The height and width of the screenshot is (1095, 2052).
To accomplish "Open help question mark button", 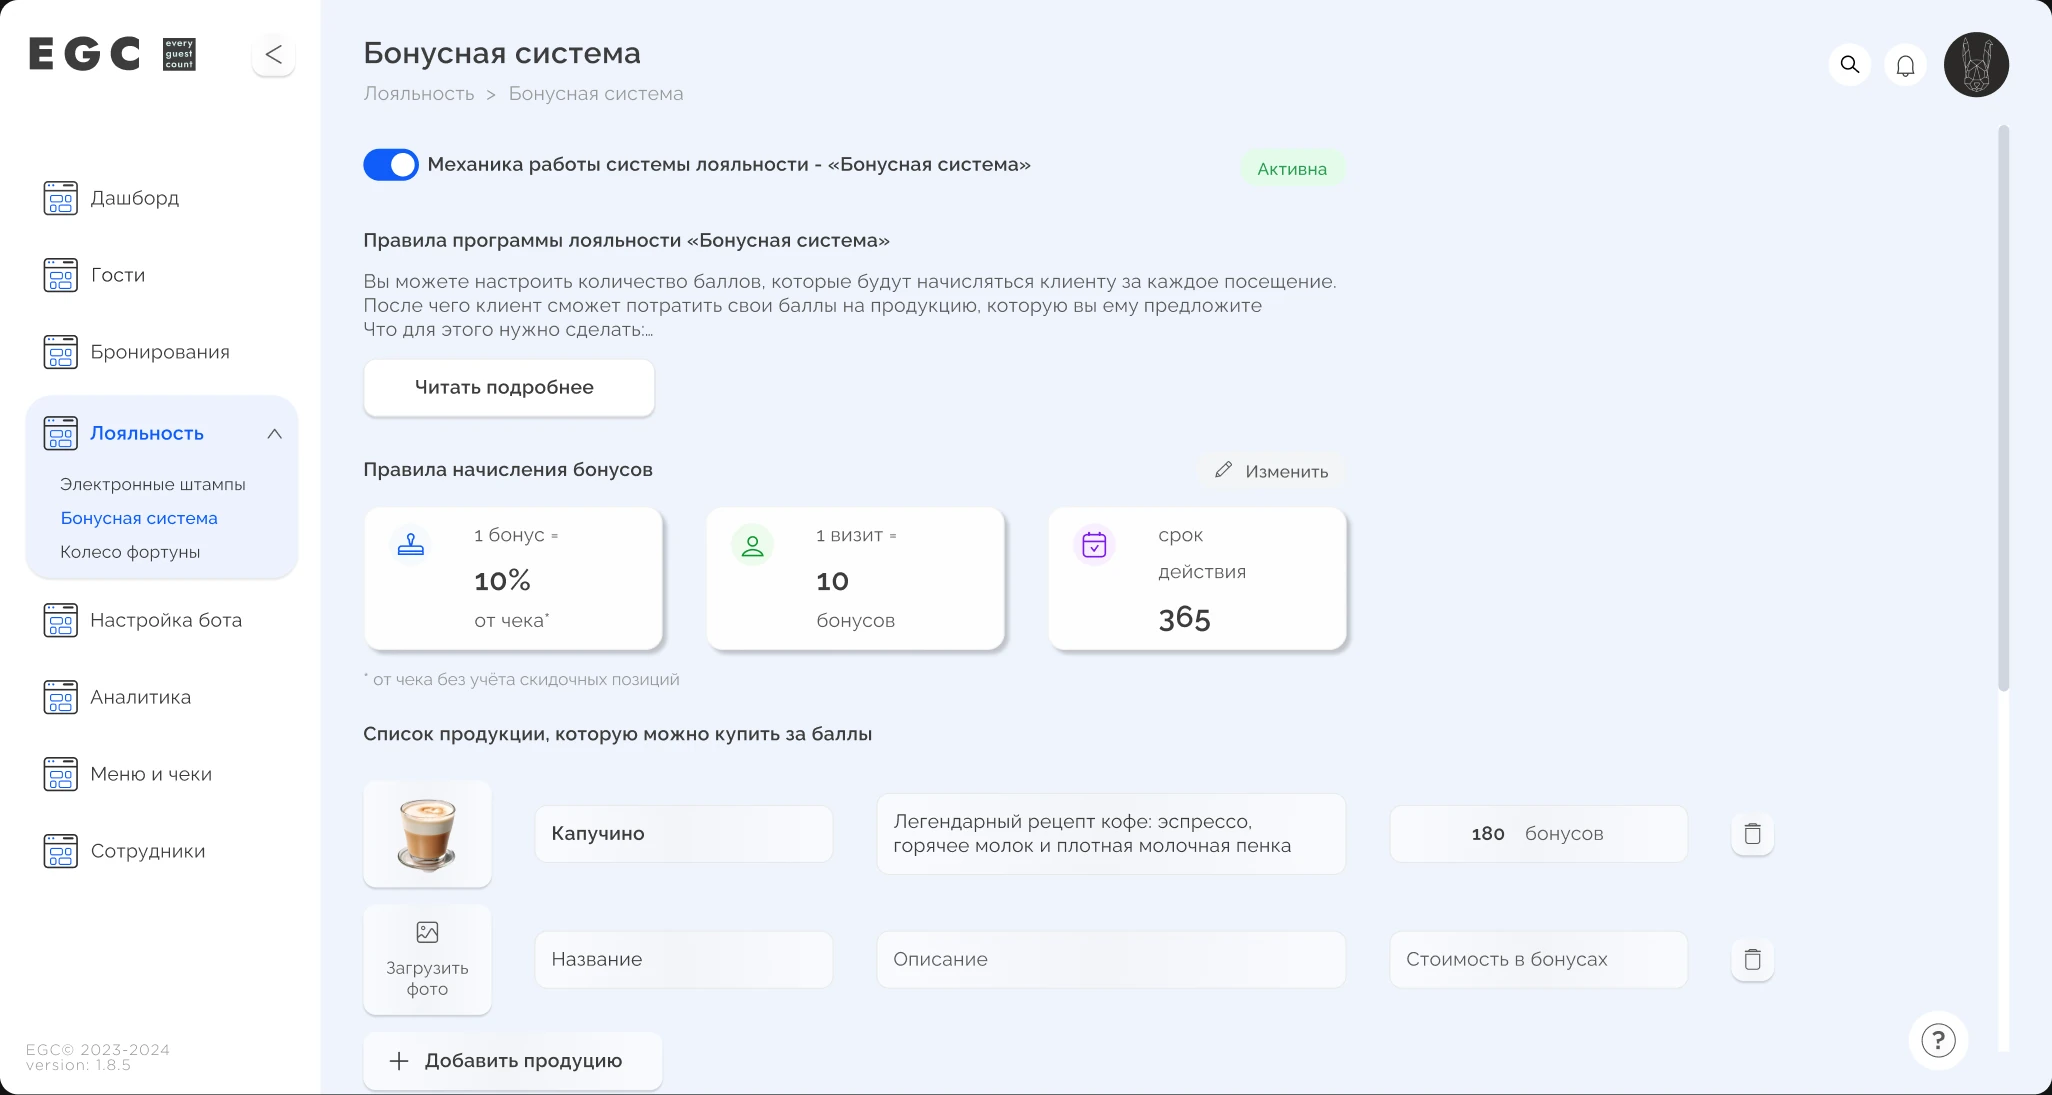I will pos(1938,1041).
